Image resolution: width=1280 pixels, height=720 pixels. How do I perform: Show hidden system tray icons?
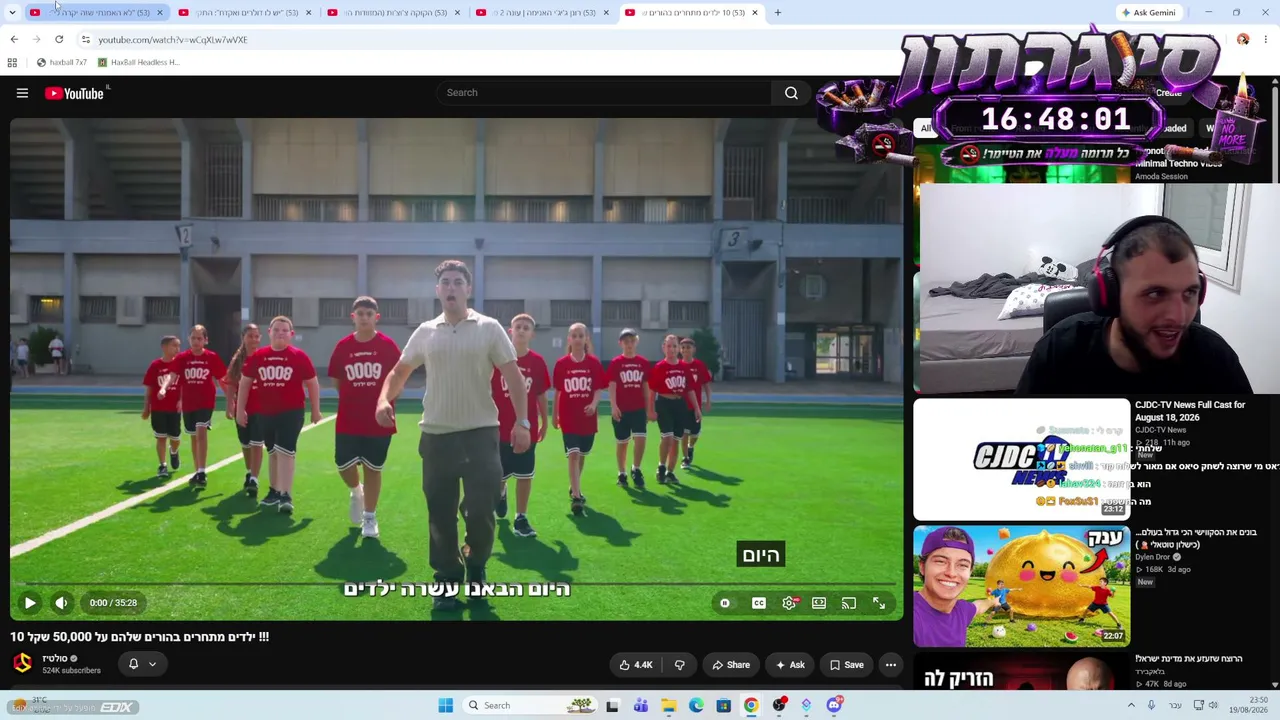pyautogui.click(x=1131, y=706)
